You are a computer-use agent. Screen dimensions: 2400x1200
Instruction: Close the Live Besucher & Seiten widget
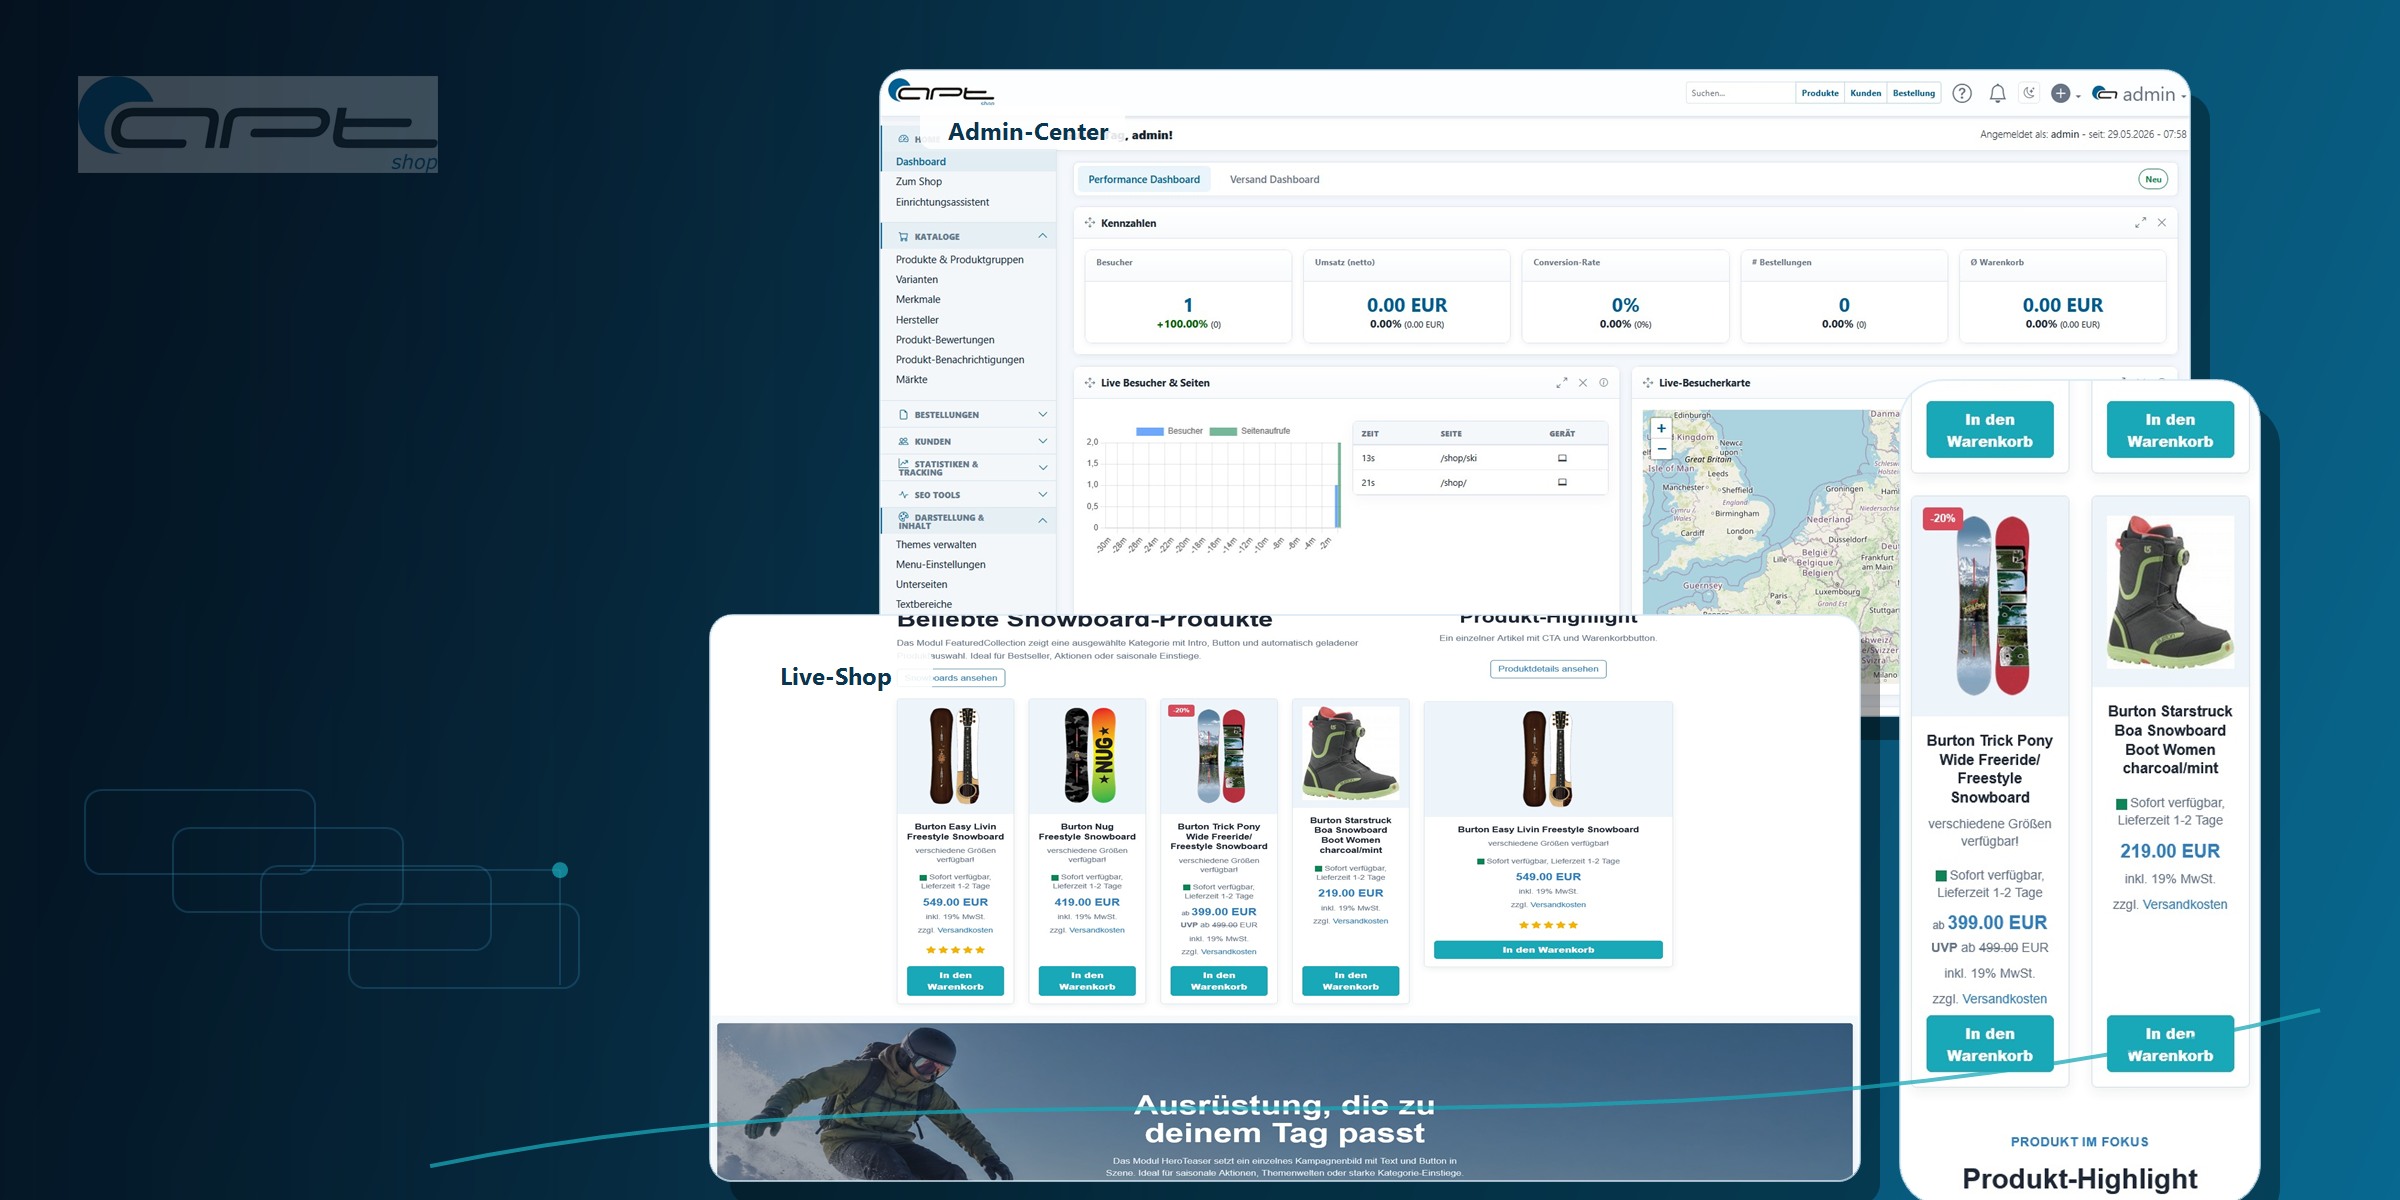point(1583,383)
